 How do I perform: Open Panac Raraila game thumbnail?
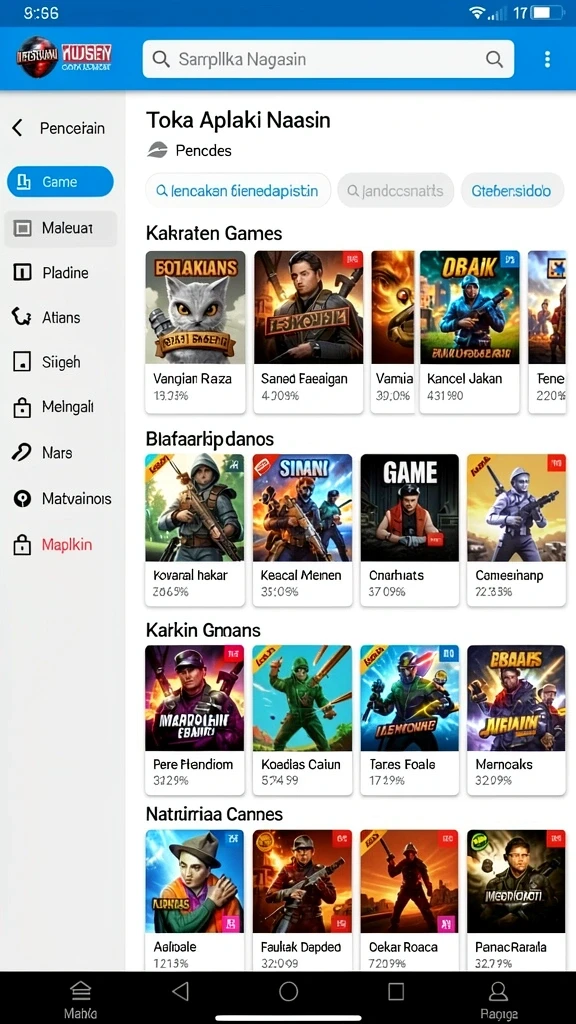(x=516, y=881)
